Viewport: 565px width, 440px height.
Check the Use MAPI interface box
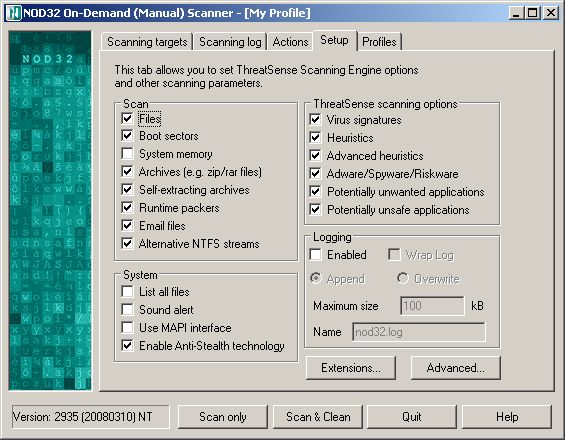[x=127, y=328]
